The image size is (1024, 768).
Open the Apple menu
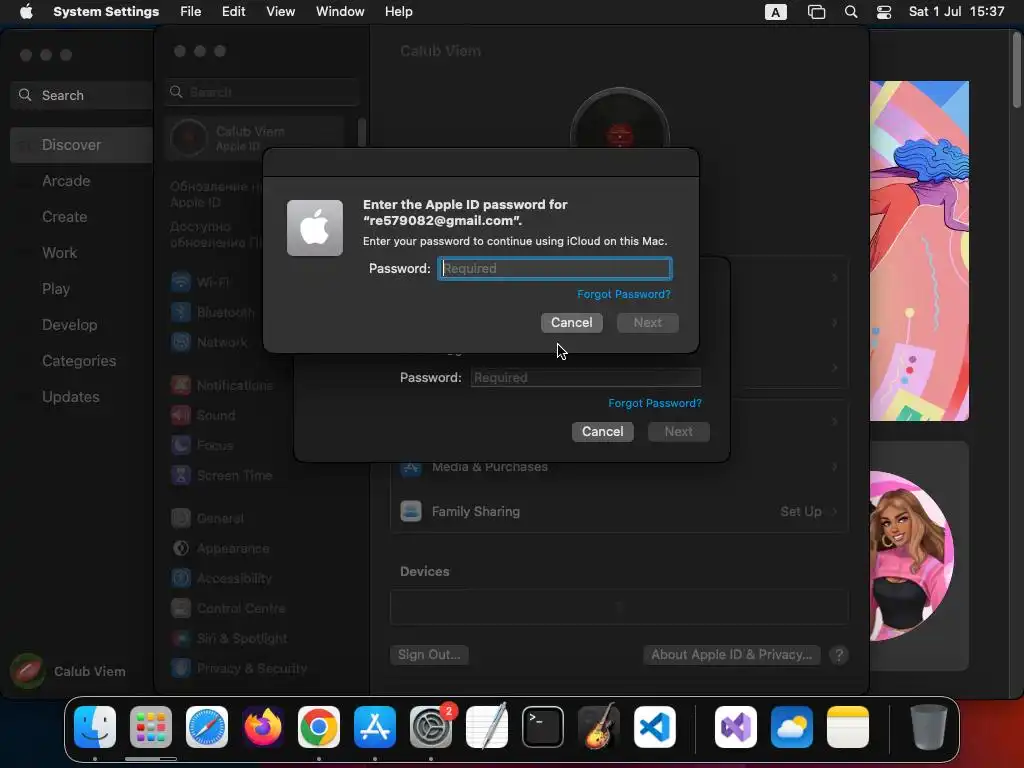26,12
